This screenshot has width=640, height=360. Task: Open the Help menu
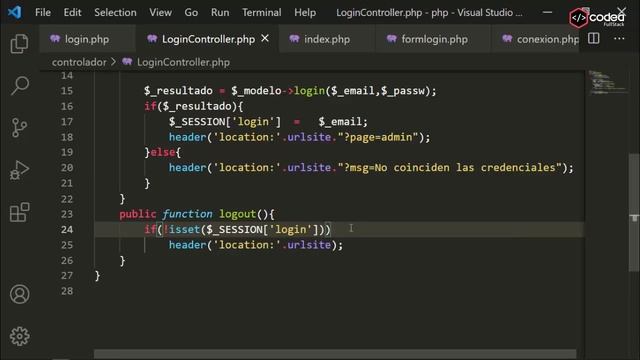(305, 13)
